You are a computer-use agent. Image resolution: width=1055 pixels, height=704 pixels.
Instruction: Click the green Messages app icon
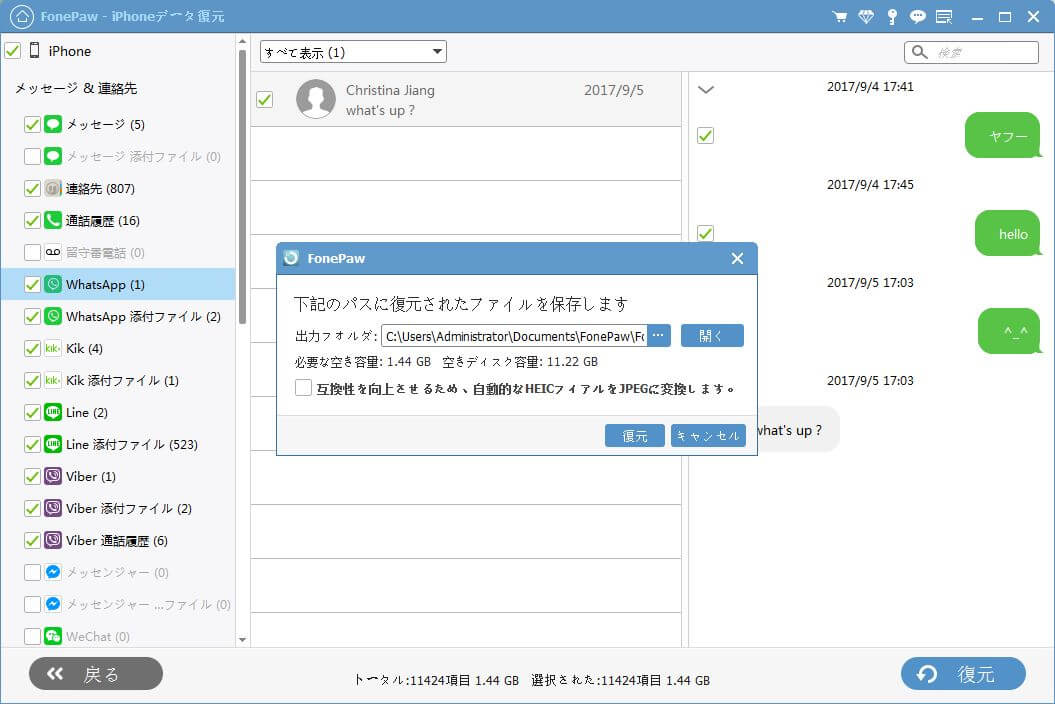[53, 125]
